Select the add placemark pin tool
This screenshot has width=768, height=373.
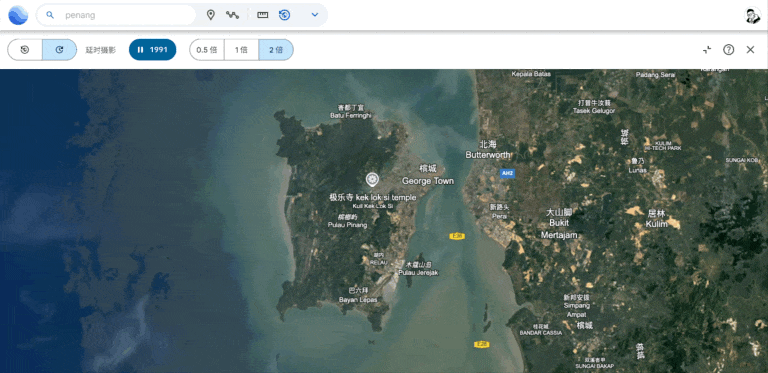pyautogui.click(x=211, y=15)
